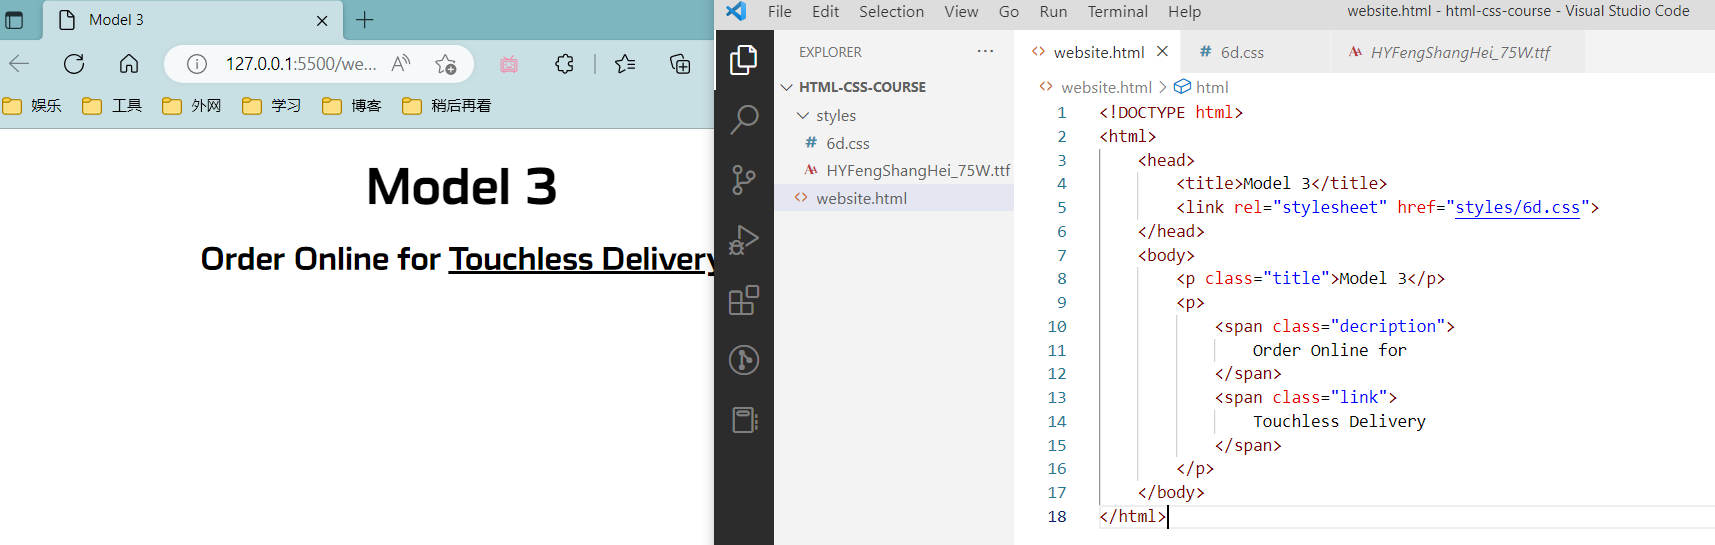Go back in the browser
Viewport: 1715px width, 545px height.
pos(19,64)
